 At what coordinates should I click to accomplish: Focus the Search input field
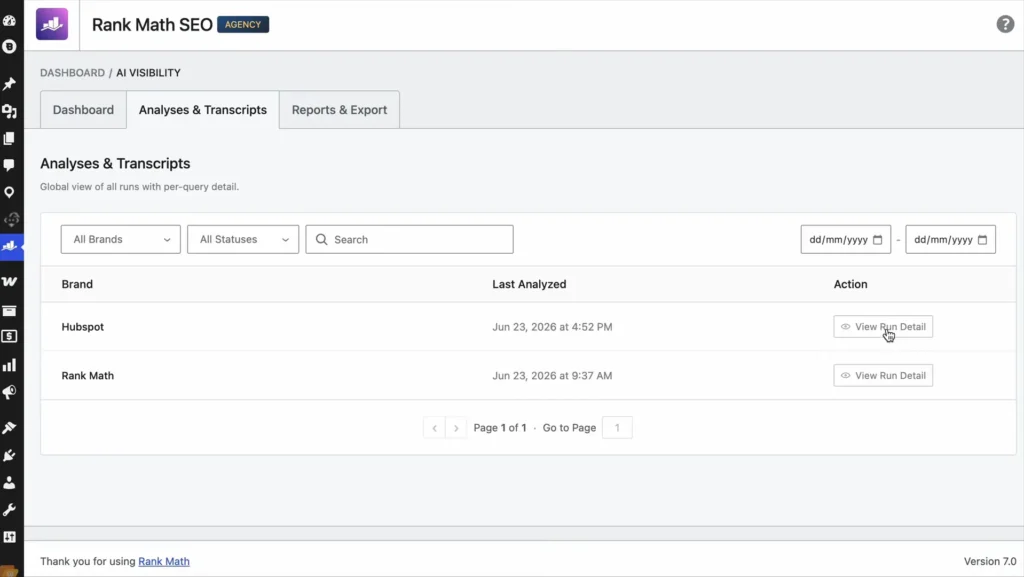point(409,240)
